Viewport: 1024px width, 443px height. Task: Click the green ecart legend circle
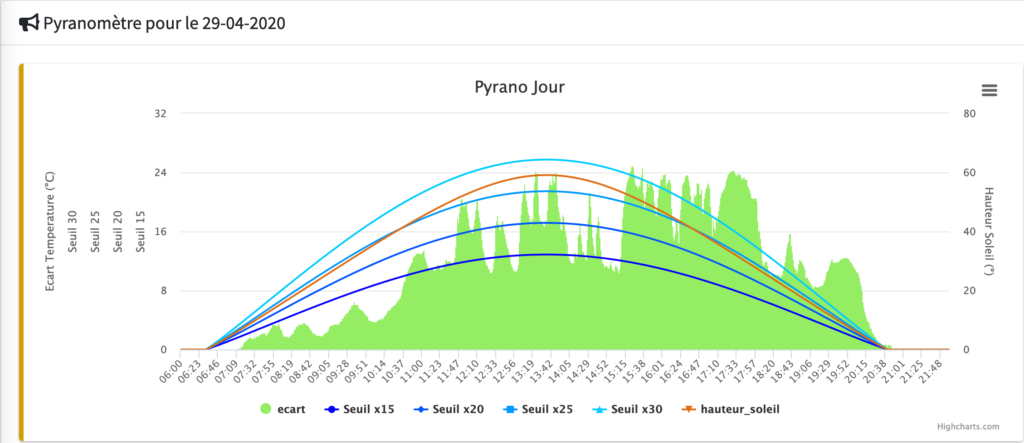pyautogui.click(x=266, y=408)
